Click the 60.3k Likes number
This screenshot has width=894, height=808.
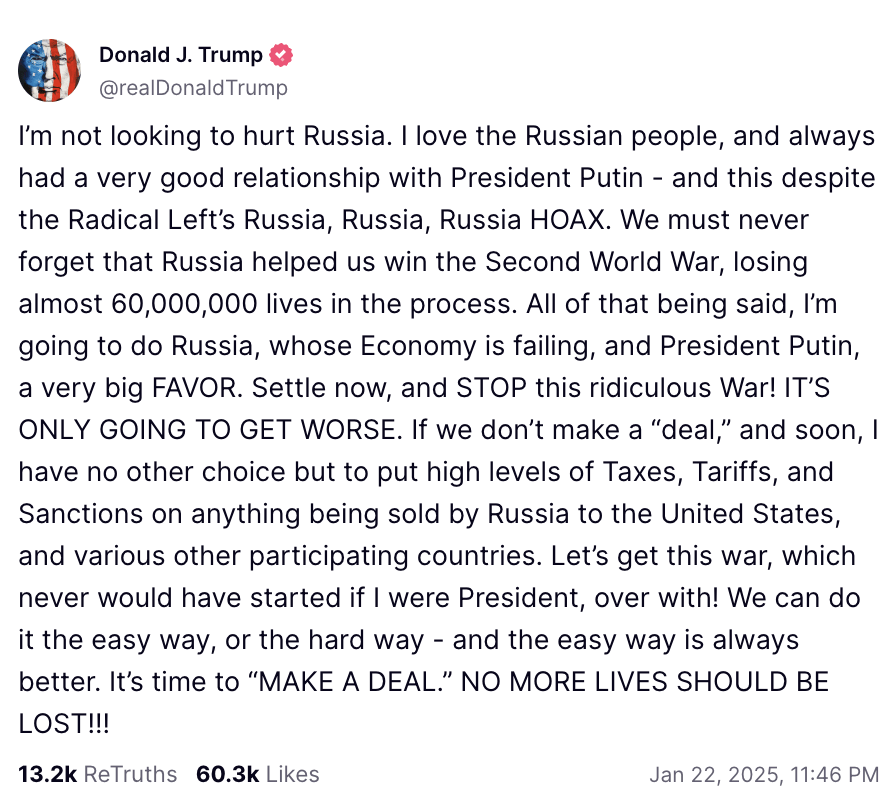pyautogui.click(x=227, y=774)
